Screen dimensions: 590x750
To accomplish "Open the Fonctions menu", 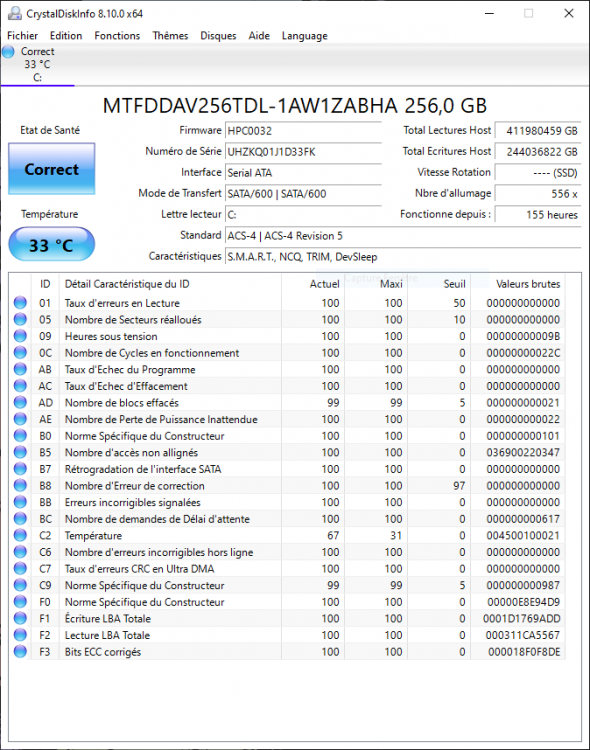I will pyautogui.click(x=117, y=35).
